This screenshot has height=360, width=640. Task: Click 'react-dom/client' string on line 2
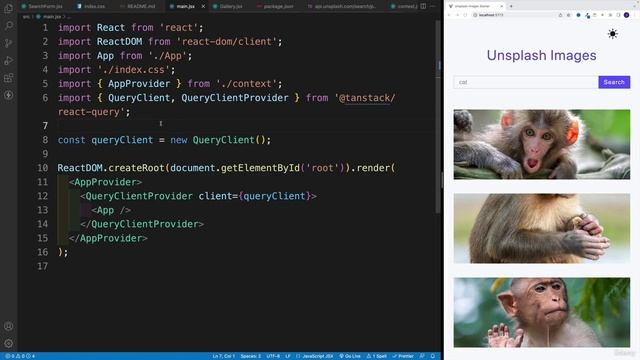coord(227,42)
